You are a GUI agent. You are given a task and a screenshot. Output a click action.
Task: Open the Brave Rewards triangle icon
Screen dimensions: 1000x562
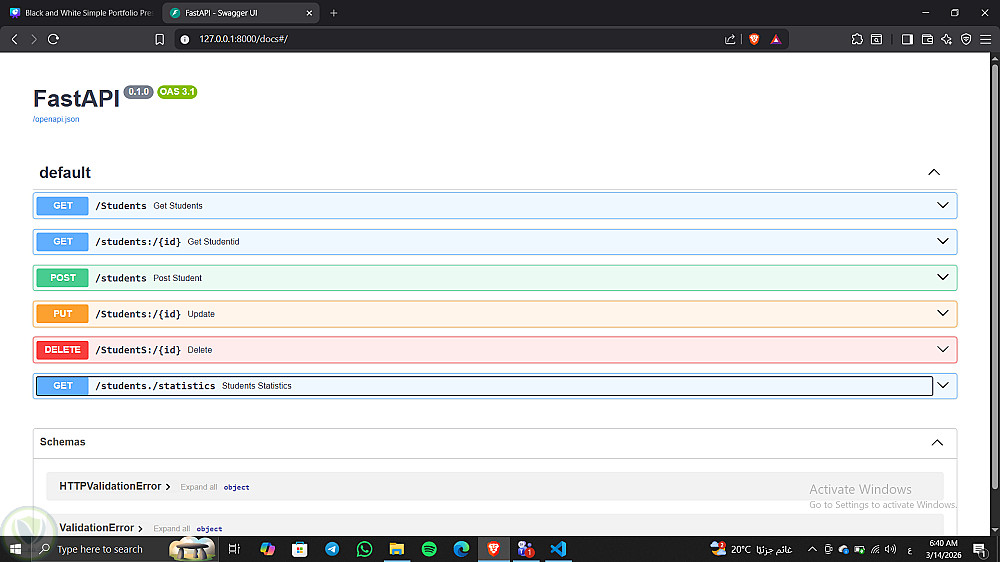(x=776, y=39)
